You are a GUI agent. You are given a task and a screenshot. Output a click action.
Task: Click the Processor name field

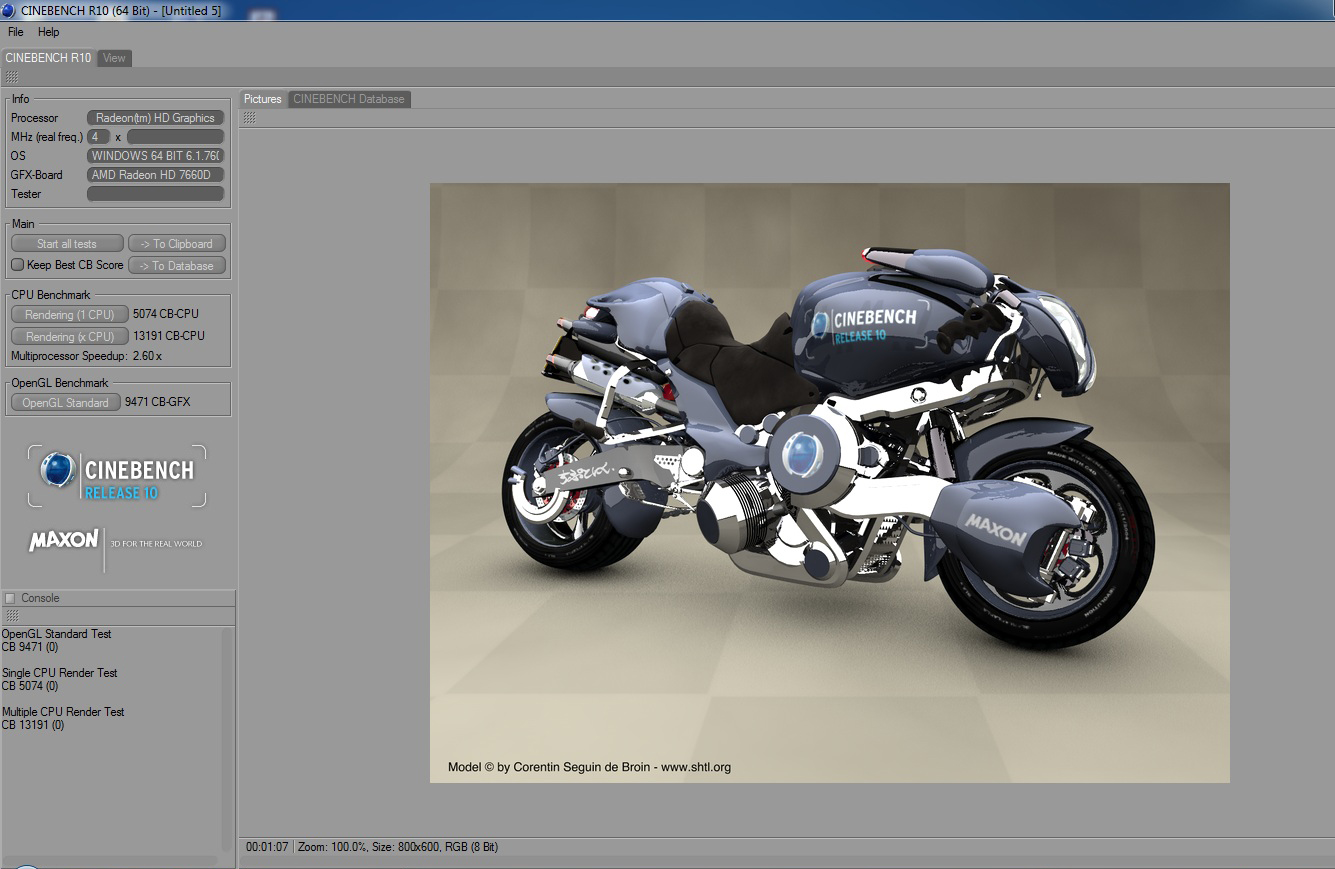coord(155,118)
